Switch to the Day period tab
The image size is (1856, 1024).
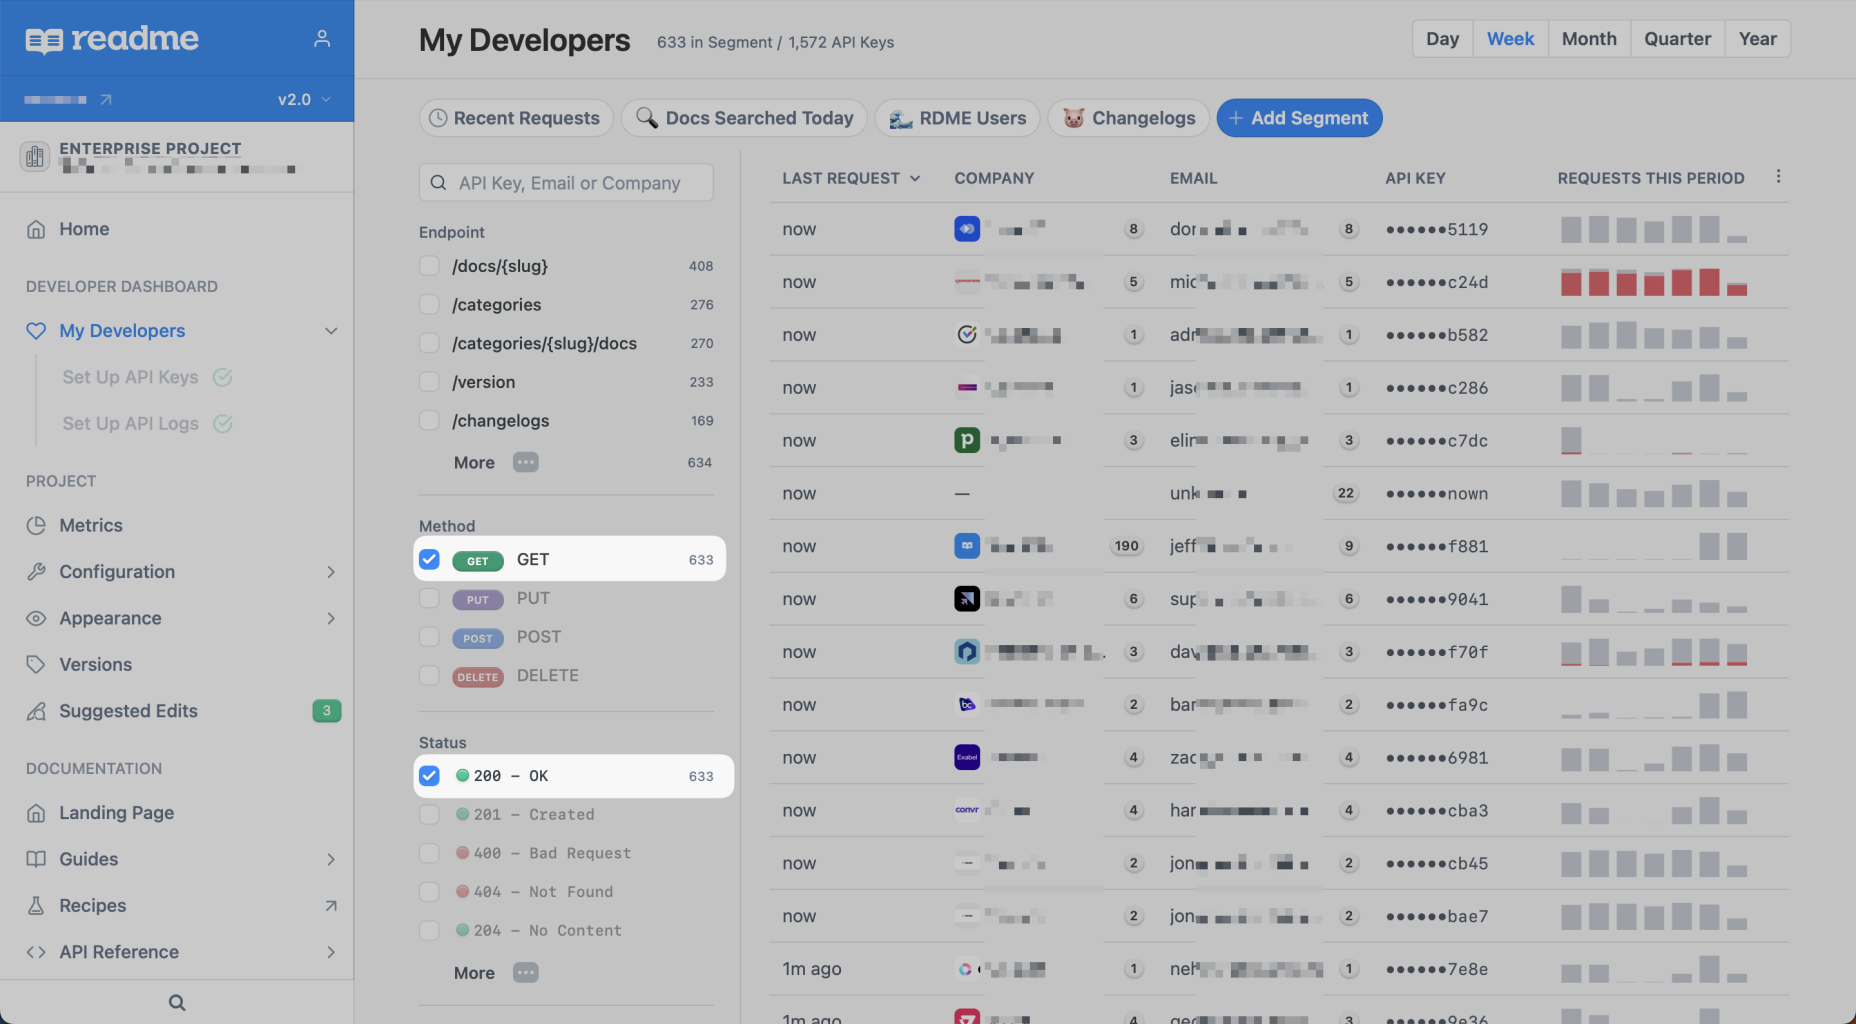click(1442, 39)
